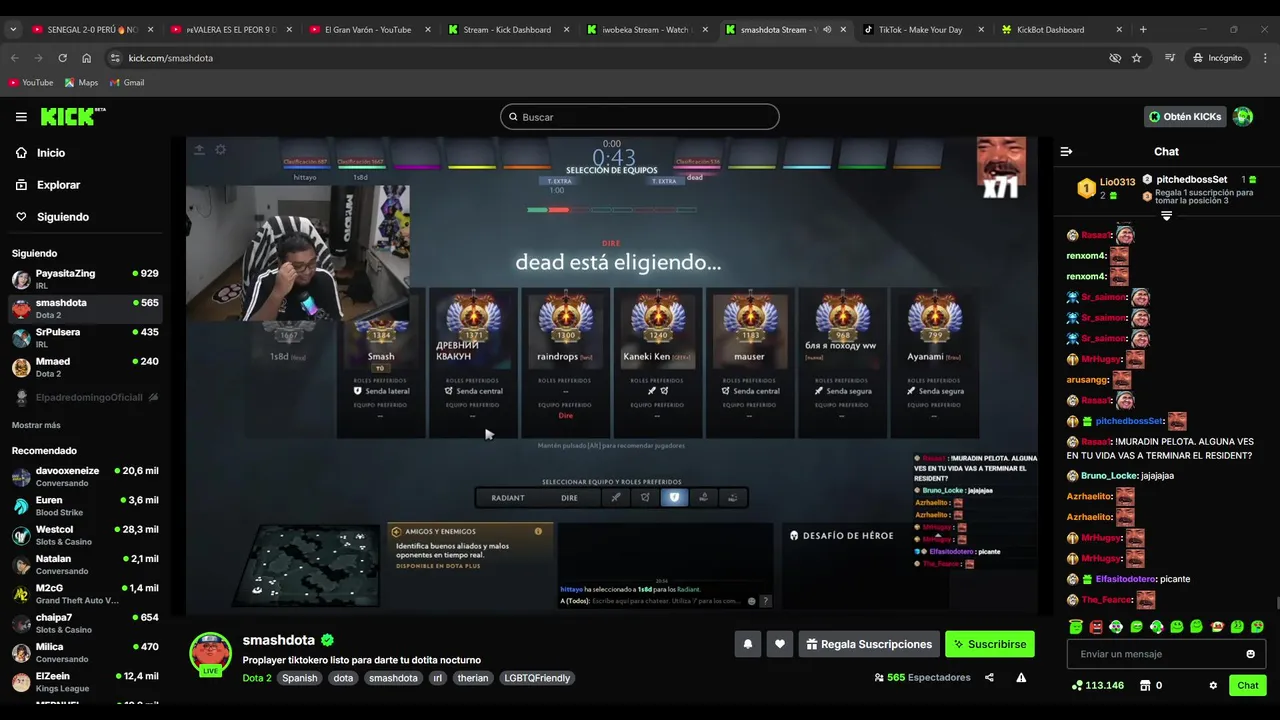Collapse the chat panel with the arrow icon
The width and height of the screenshot is (1280, 720).
pyautogui.click(x=1066, y=152)
